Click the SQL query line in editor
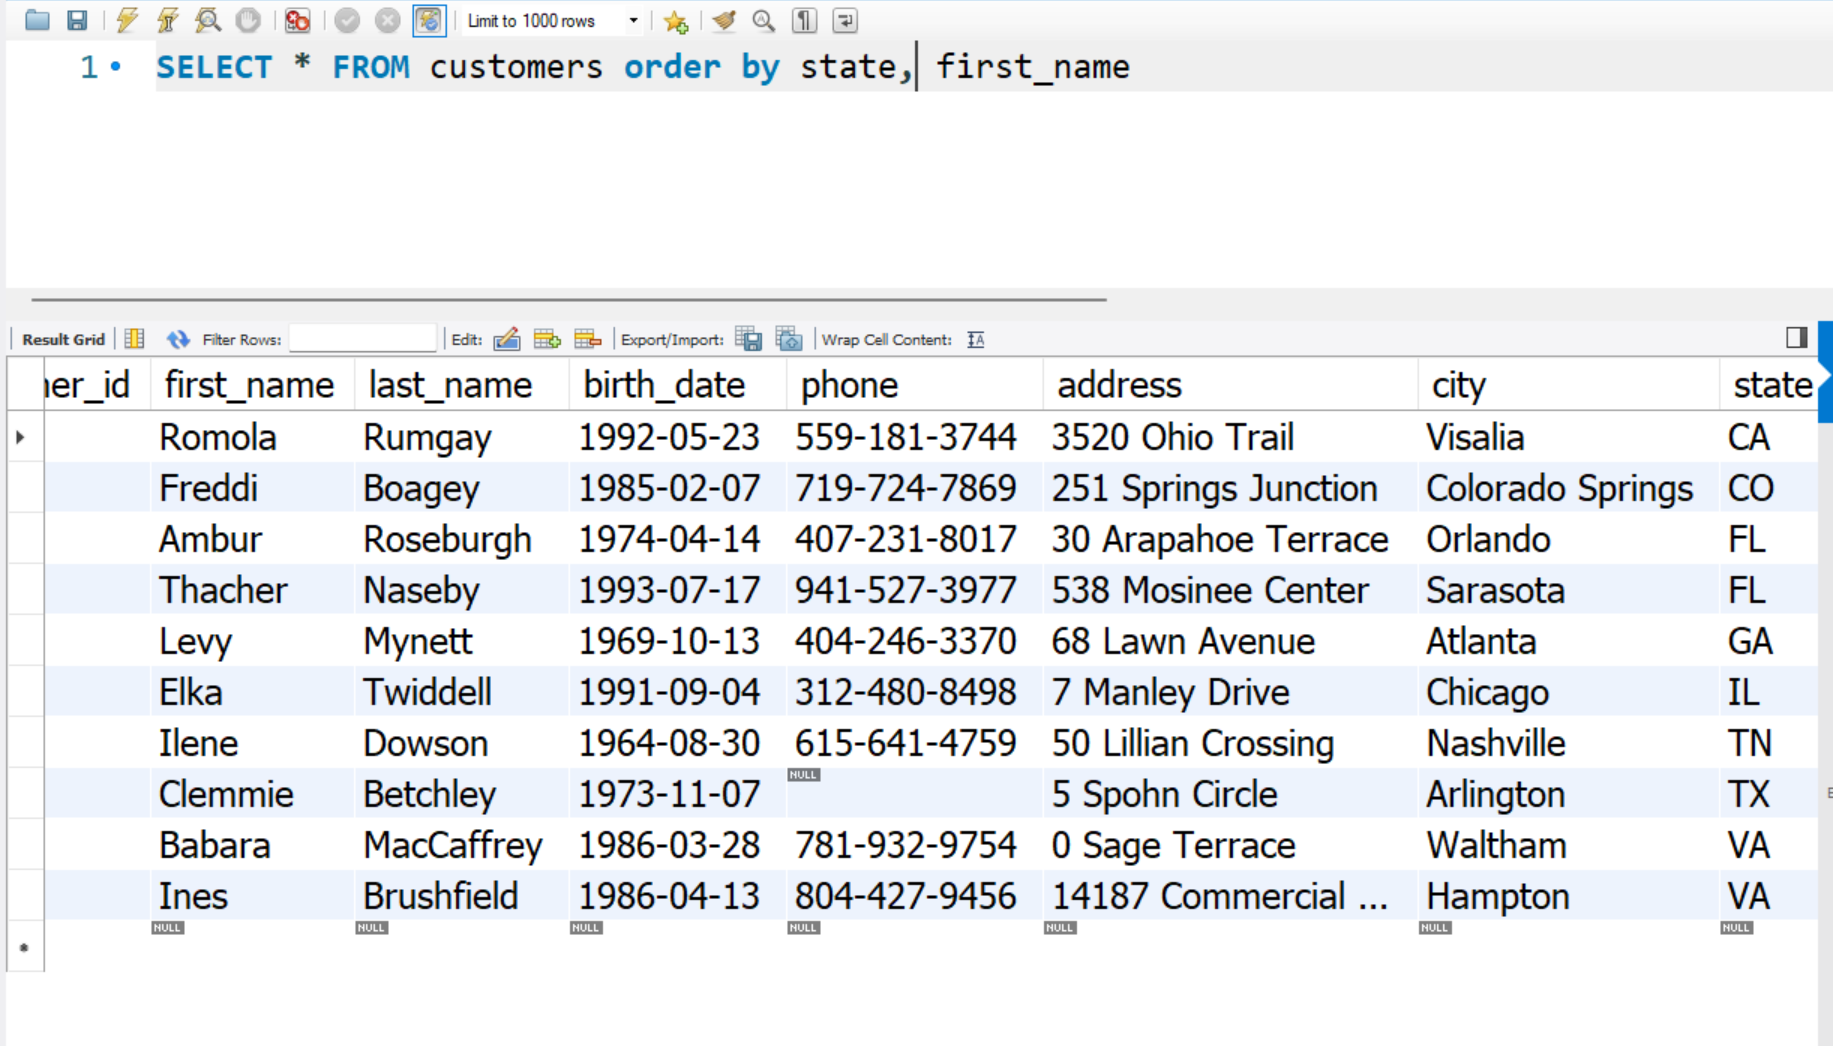Viewport: 1833px width, 1046px height. (x=643, y=67)
